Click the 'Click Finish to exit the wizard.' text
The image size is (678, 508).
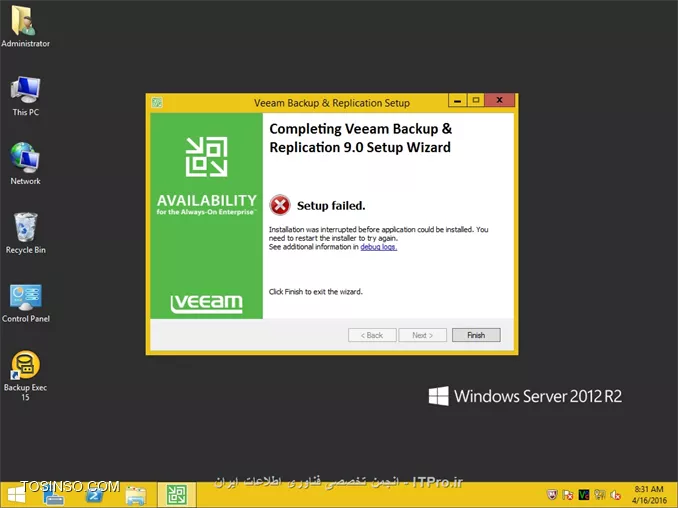tap(316, 292)
